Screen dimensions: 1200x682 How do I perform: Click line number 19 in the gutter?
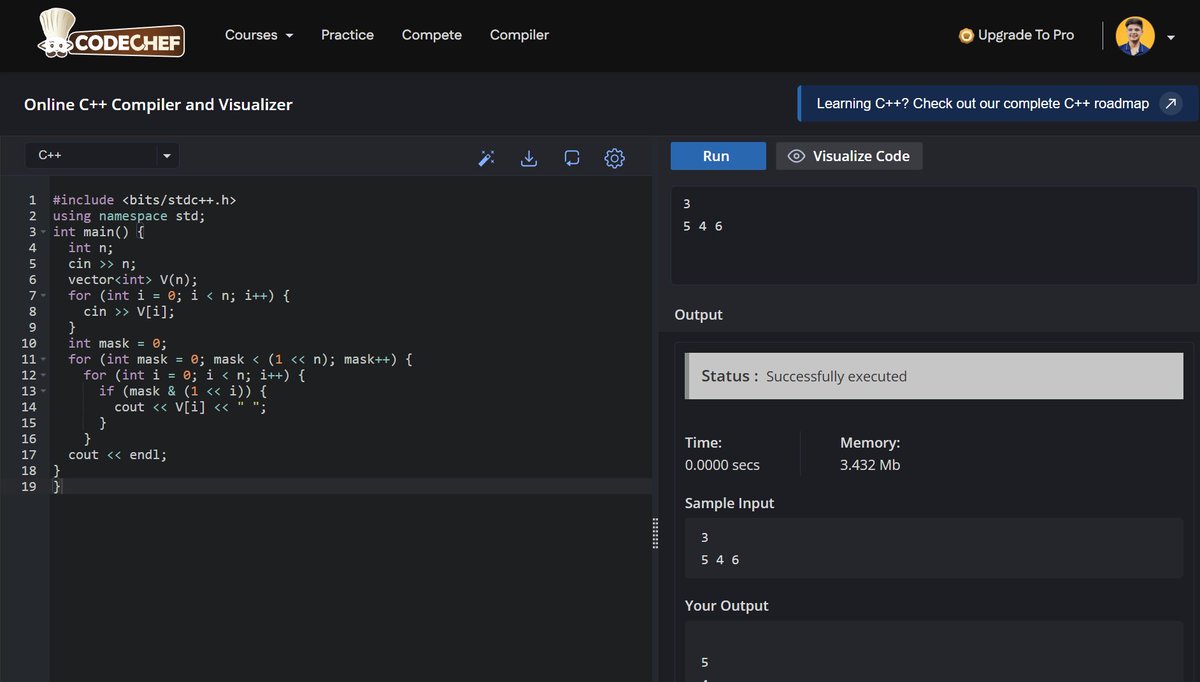[x=29, y=486]
